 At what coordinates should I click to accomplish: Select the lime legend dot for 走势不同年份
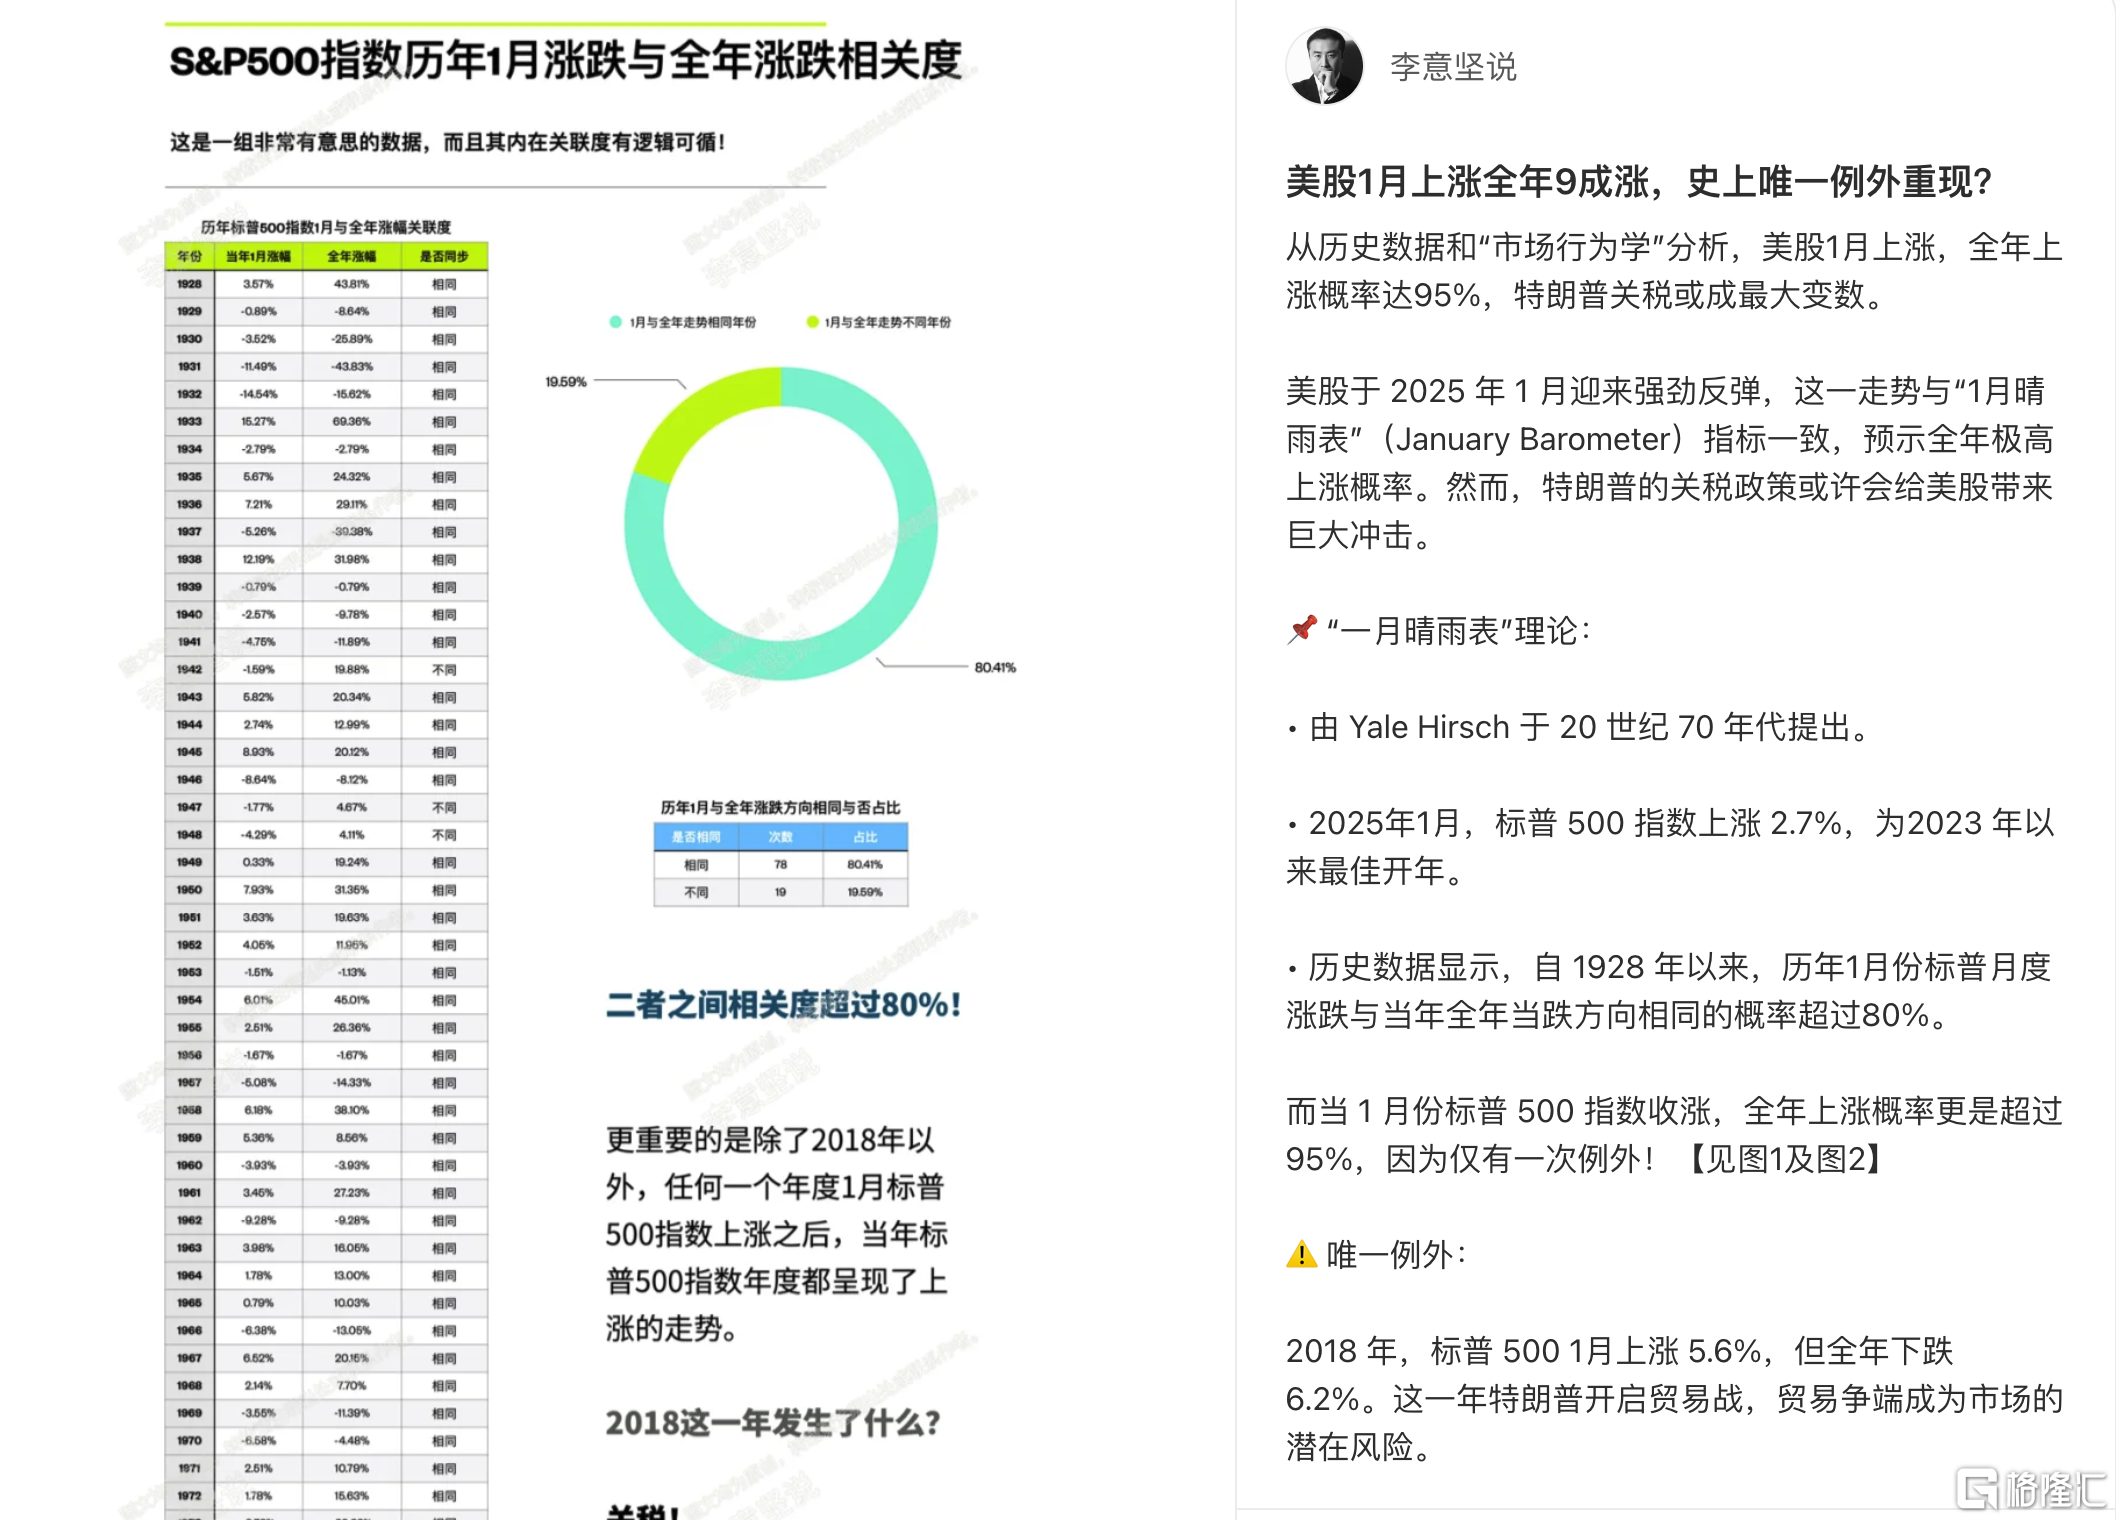pyautogui.click(x=812, y=322)
